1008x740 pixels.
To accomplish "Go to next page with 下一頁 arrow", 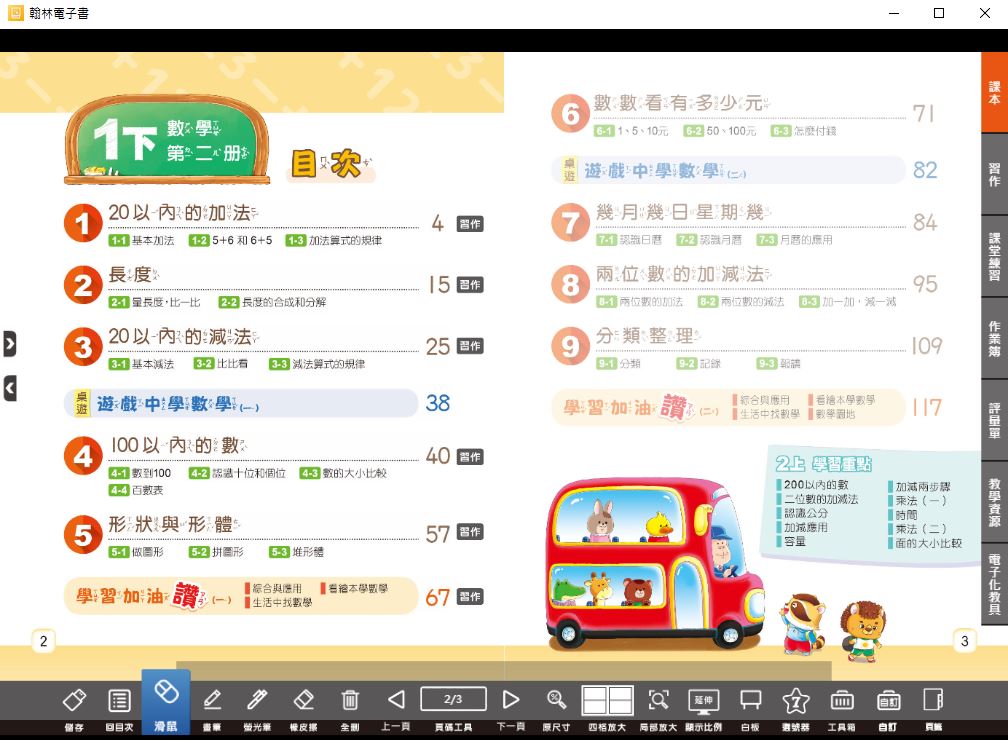I will tap(511, 700).
